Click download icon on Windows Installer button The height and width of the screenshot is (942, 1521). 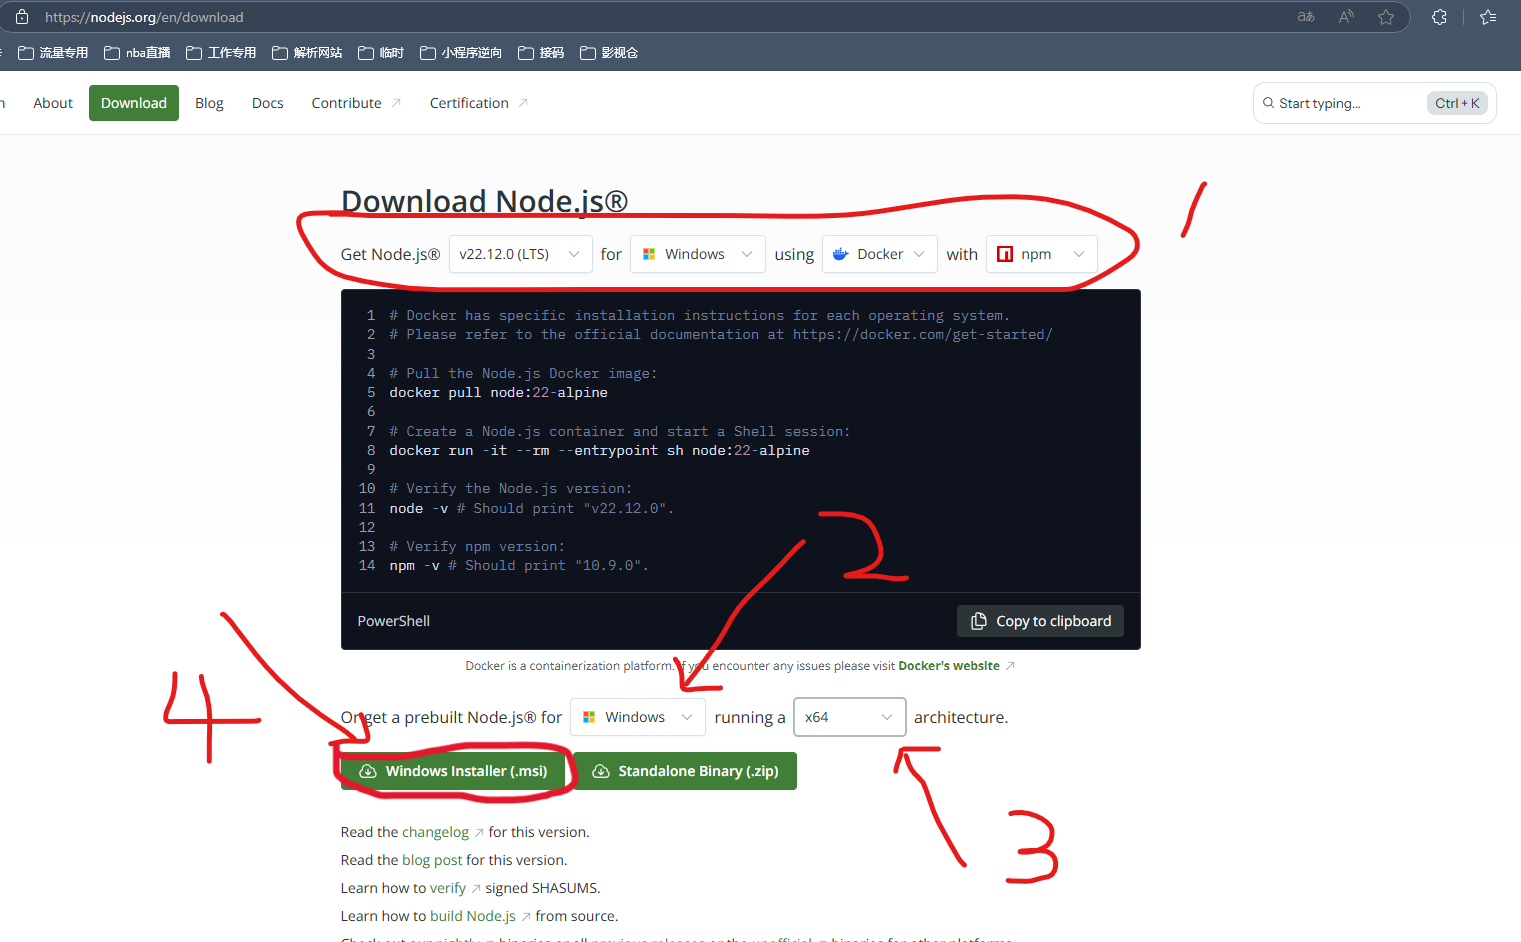point(367,771)
